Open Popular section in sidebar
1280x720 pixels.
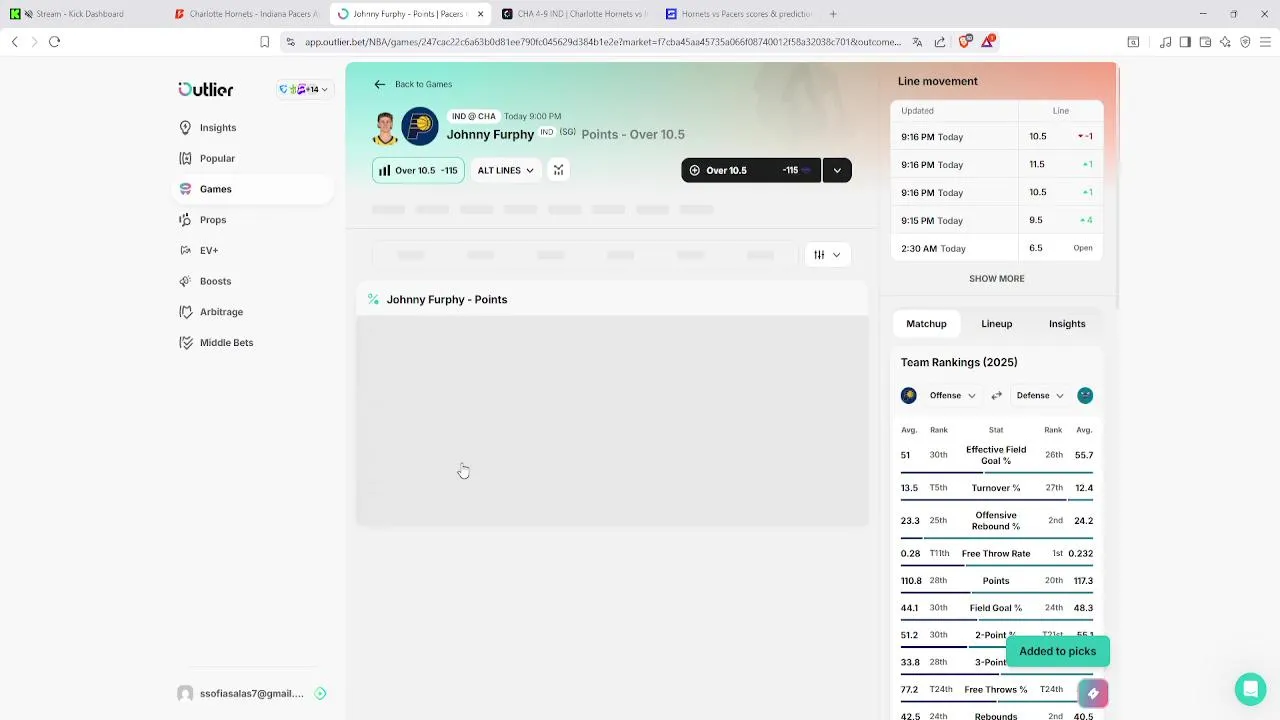pos(217,158)
